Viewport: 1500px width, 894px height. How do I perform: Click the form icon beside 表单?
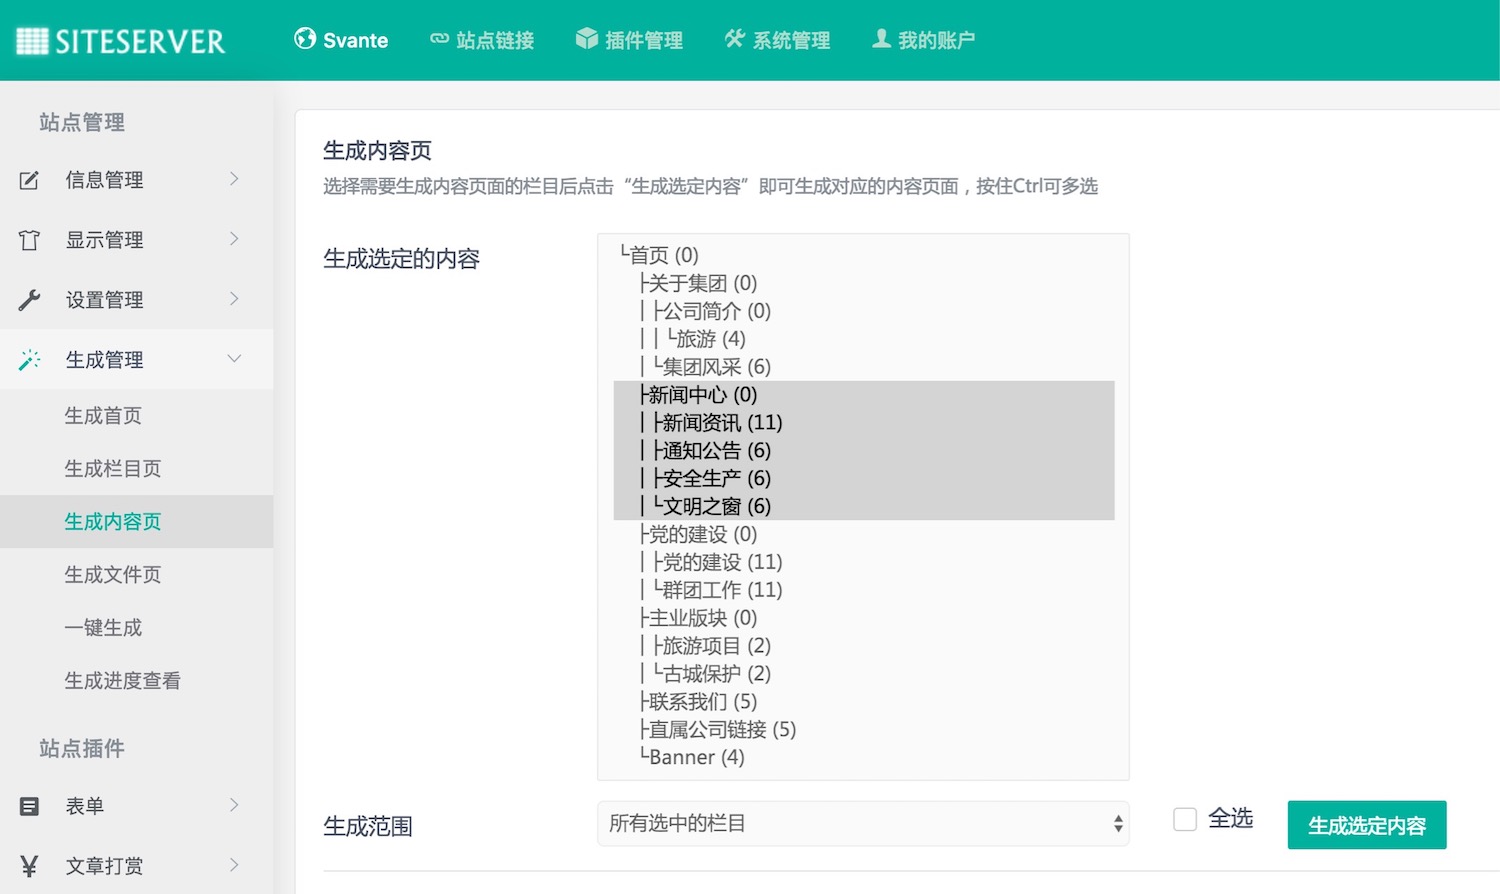click(x=29, y=806)
